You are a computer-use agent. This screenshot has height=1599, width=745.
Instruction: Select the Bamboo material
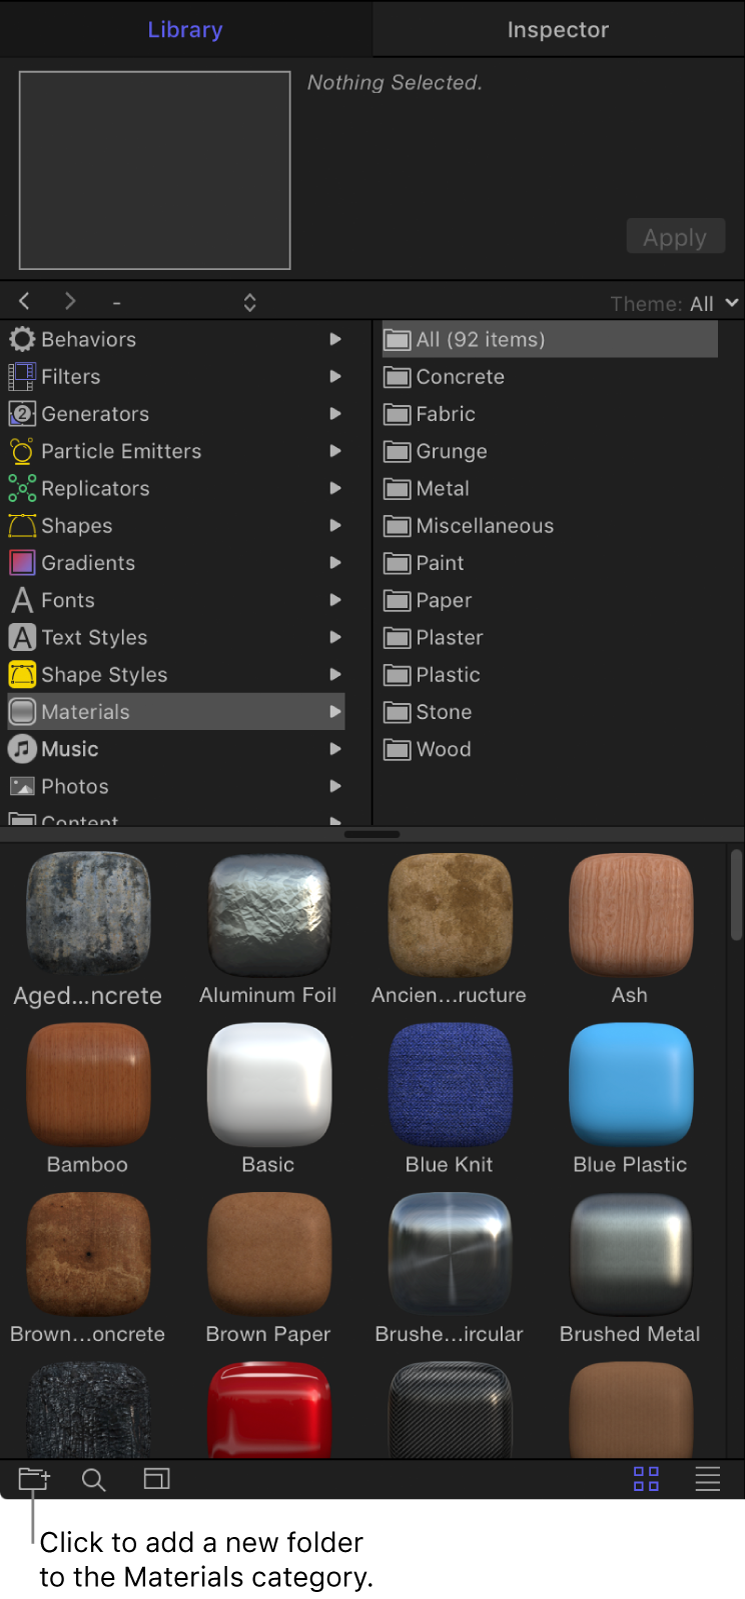pos(88,1084)
